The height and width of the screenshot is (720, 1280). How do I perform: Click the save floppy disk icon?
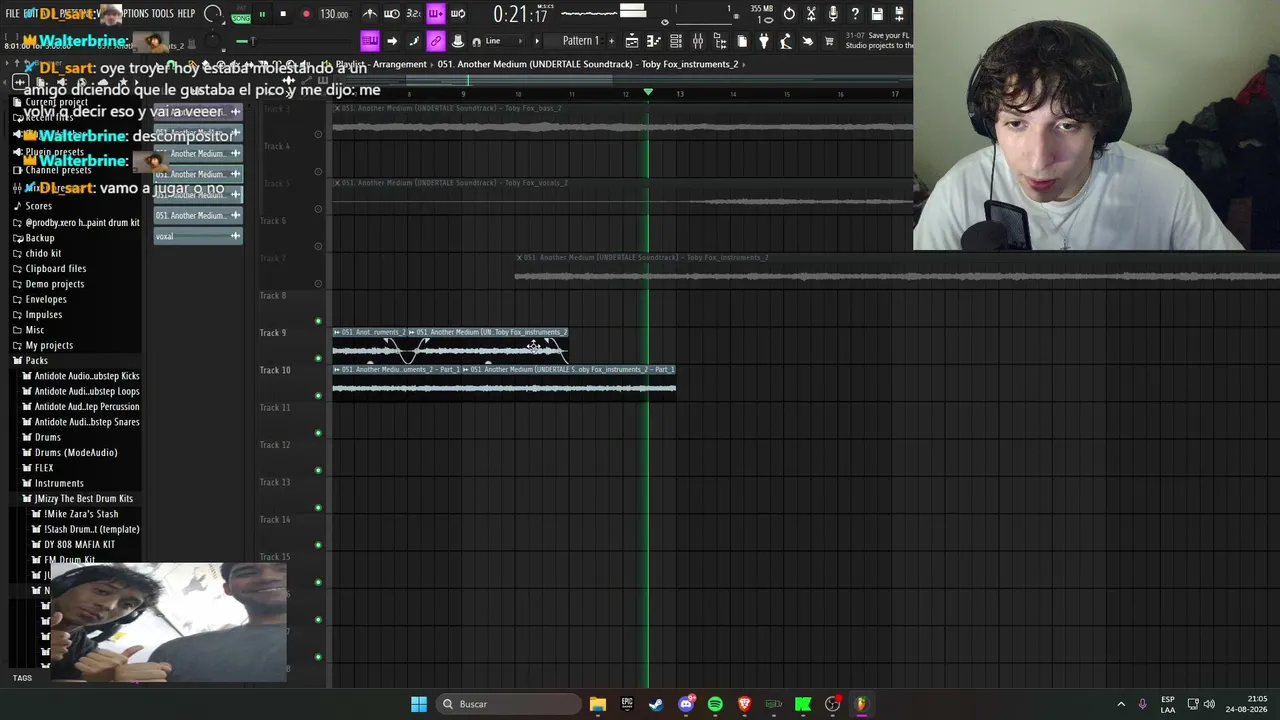(877, 14)
